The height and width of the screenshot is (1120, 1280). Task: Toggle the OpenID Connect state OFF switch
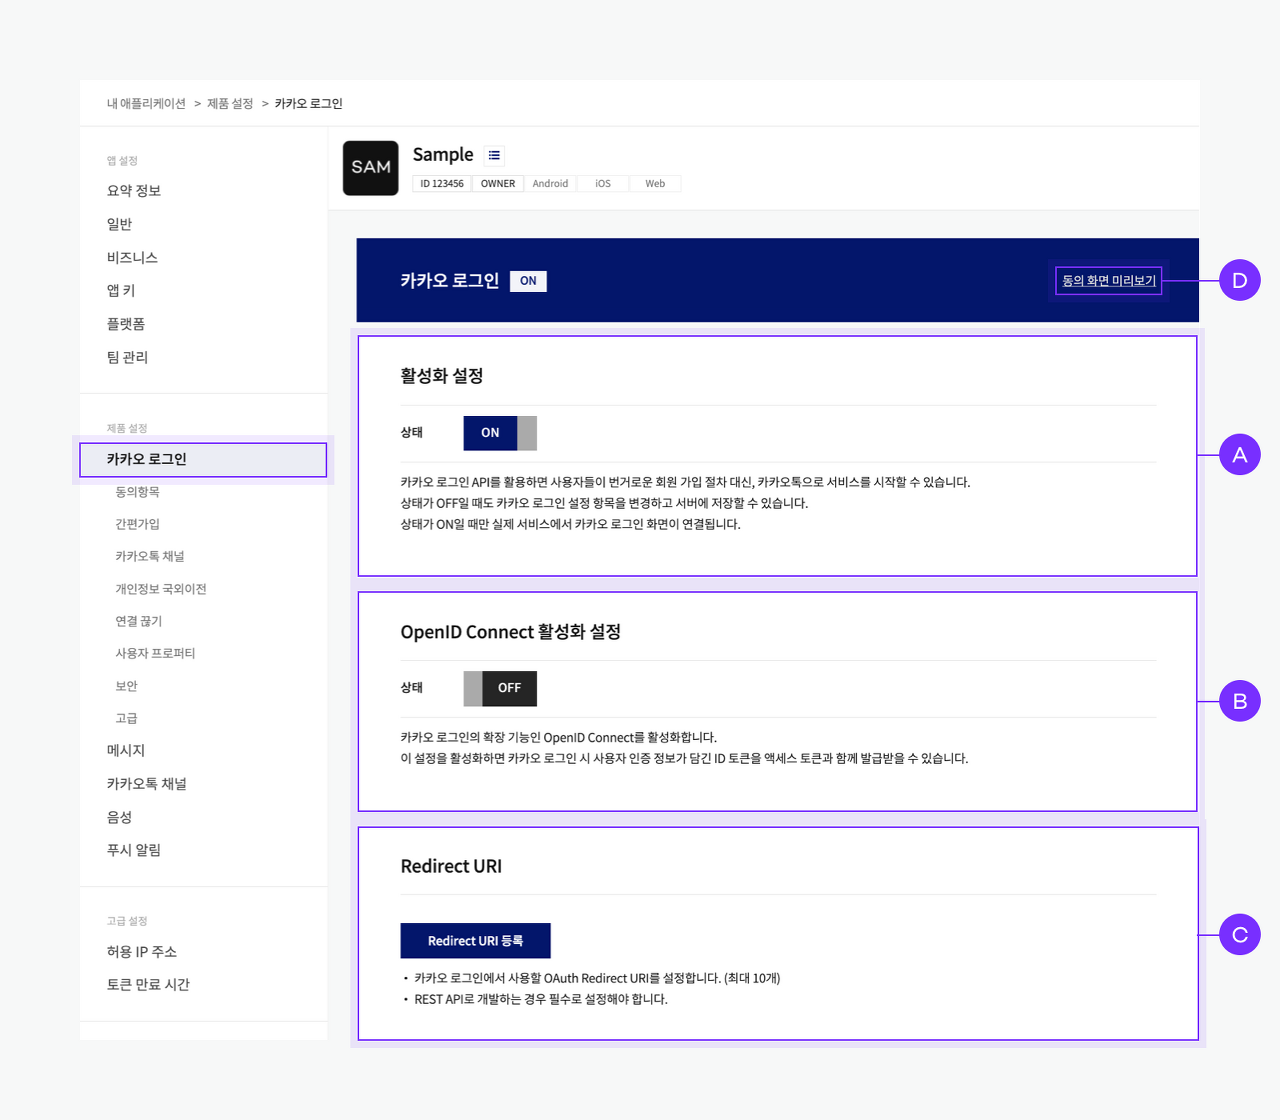click(500, 688)
